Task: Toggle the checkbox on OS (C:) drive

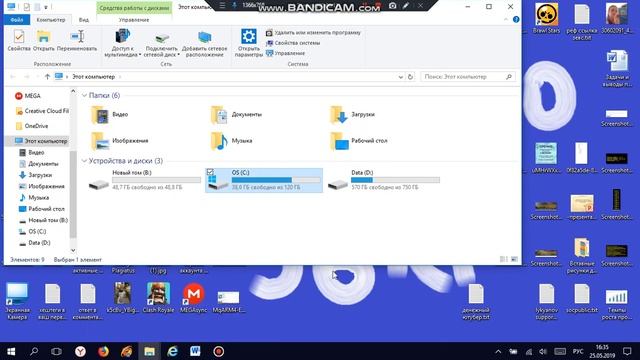Action: (x=210, y=172)
